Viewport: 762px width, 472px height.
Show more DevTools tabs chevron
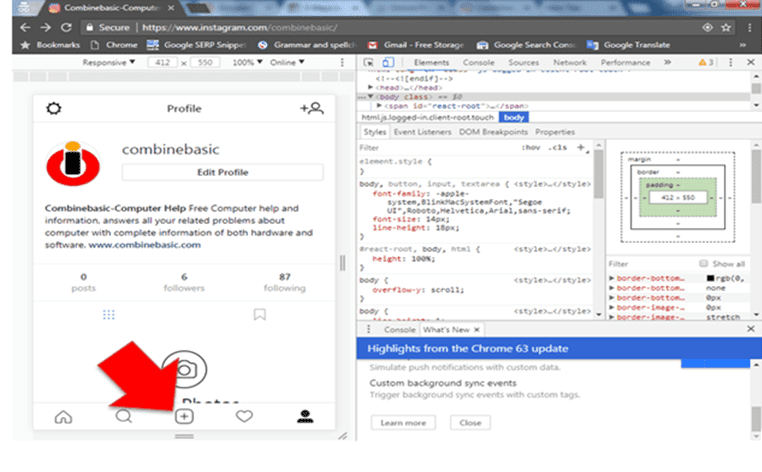pyautogui.click(x=668, y=62)
